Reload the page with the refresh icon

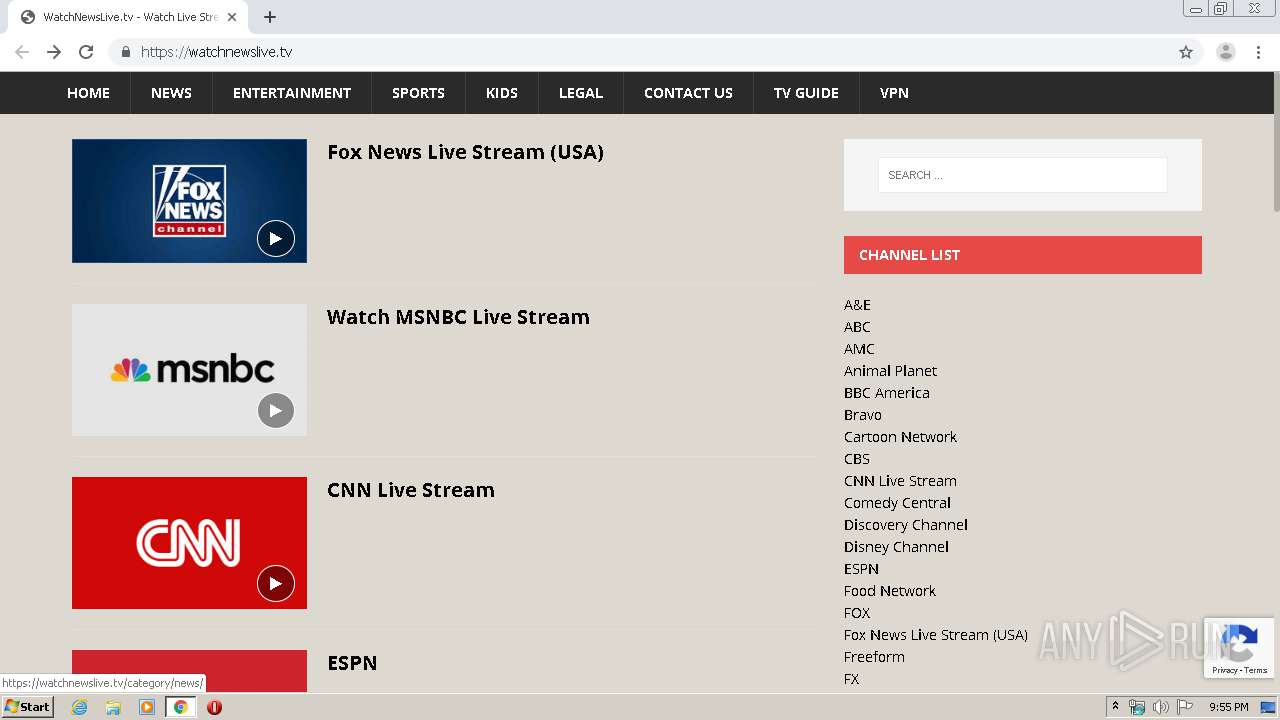click(86, 52)
